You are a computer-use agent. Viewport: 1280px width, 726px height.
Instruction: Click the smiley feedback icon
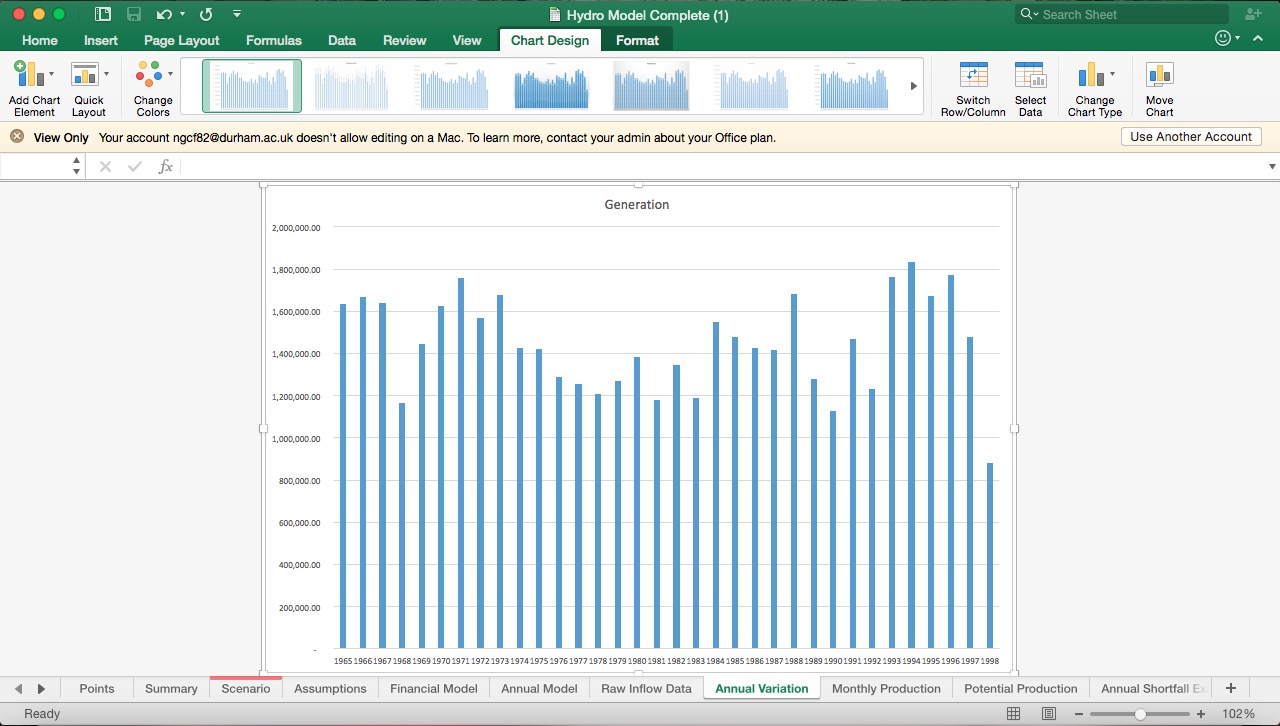pos(1222,37)
